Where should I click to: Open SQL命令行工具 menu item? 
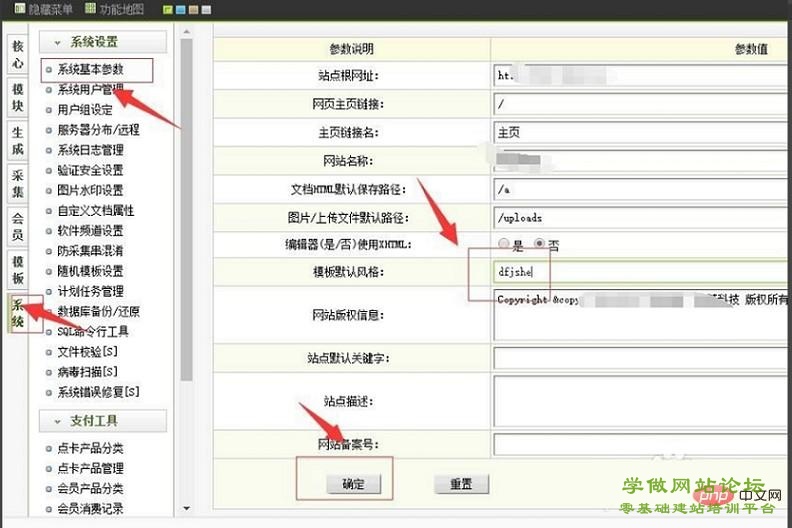point(92,331)
